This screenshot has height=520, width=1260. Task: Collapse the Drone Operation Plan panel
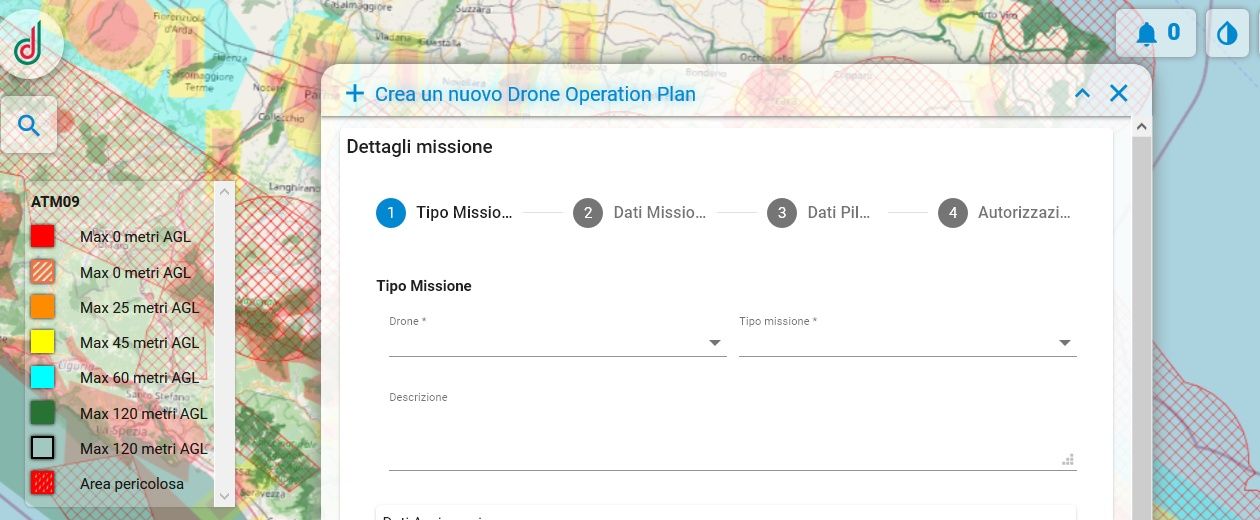(1082, 93)
